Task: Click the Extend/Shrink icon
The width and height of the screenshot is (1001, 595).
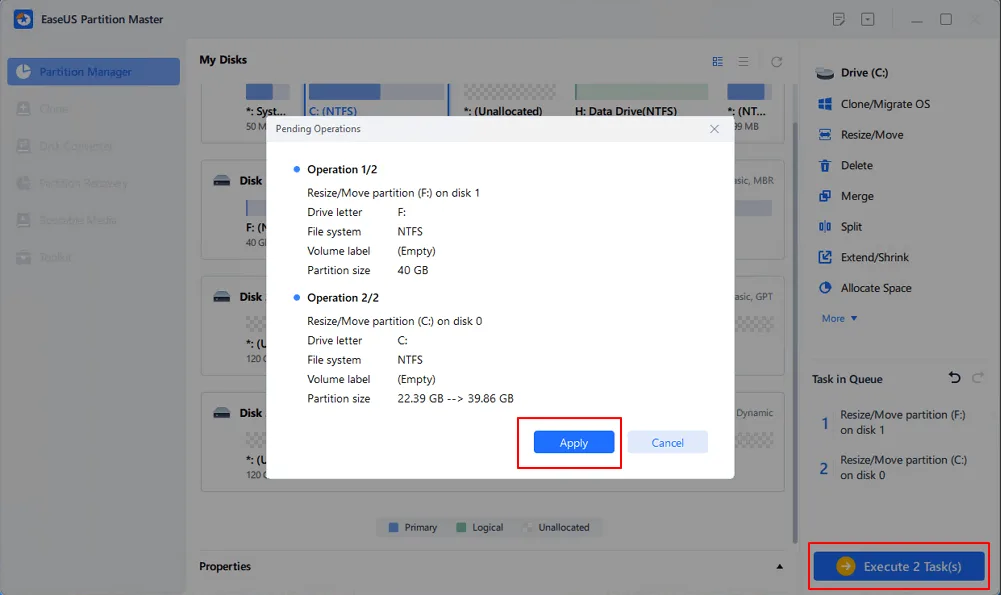Action: click(825, 257)
